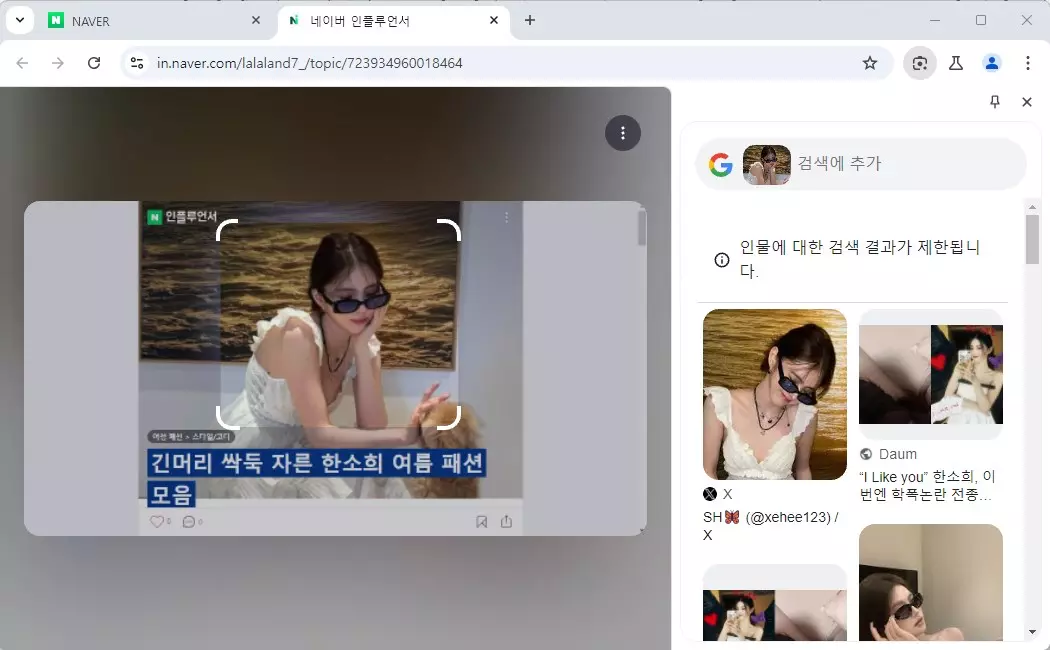This screenshot has width=1050, height=650.
Task: Click the Google G logo in the side panel
Action: coord(720,164)
